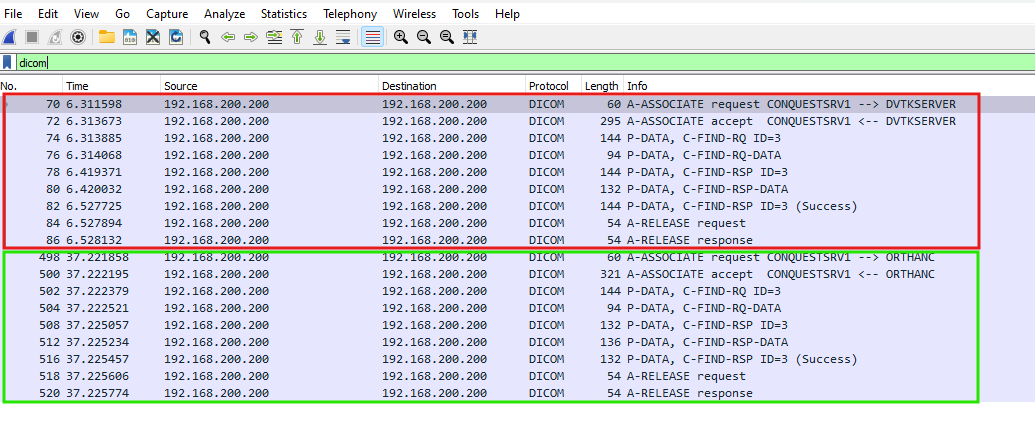1035x423 pixels.
Task: Open the capture options gear icon
Action: coord(77,37)
